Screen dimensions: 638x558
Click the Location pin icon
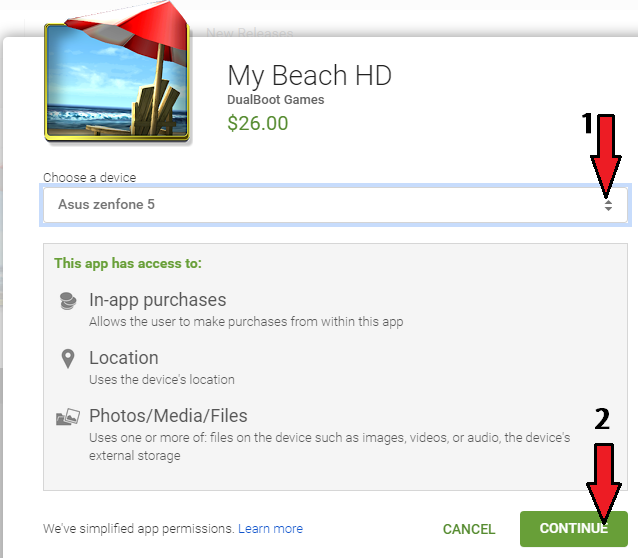[66, 359]
